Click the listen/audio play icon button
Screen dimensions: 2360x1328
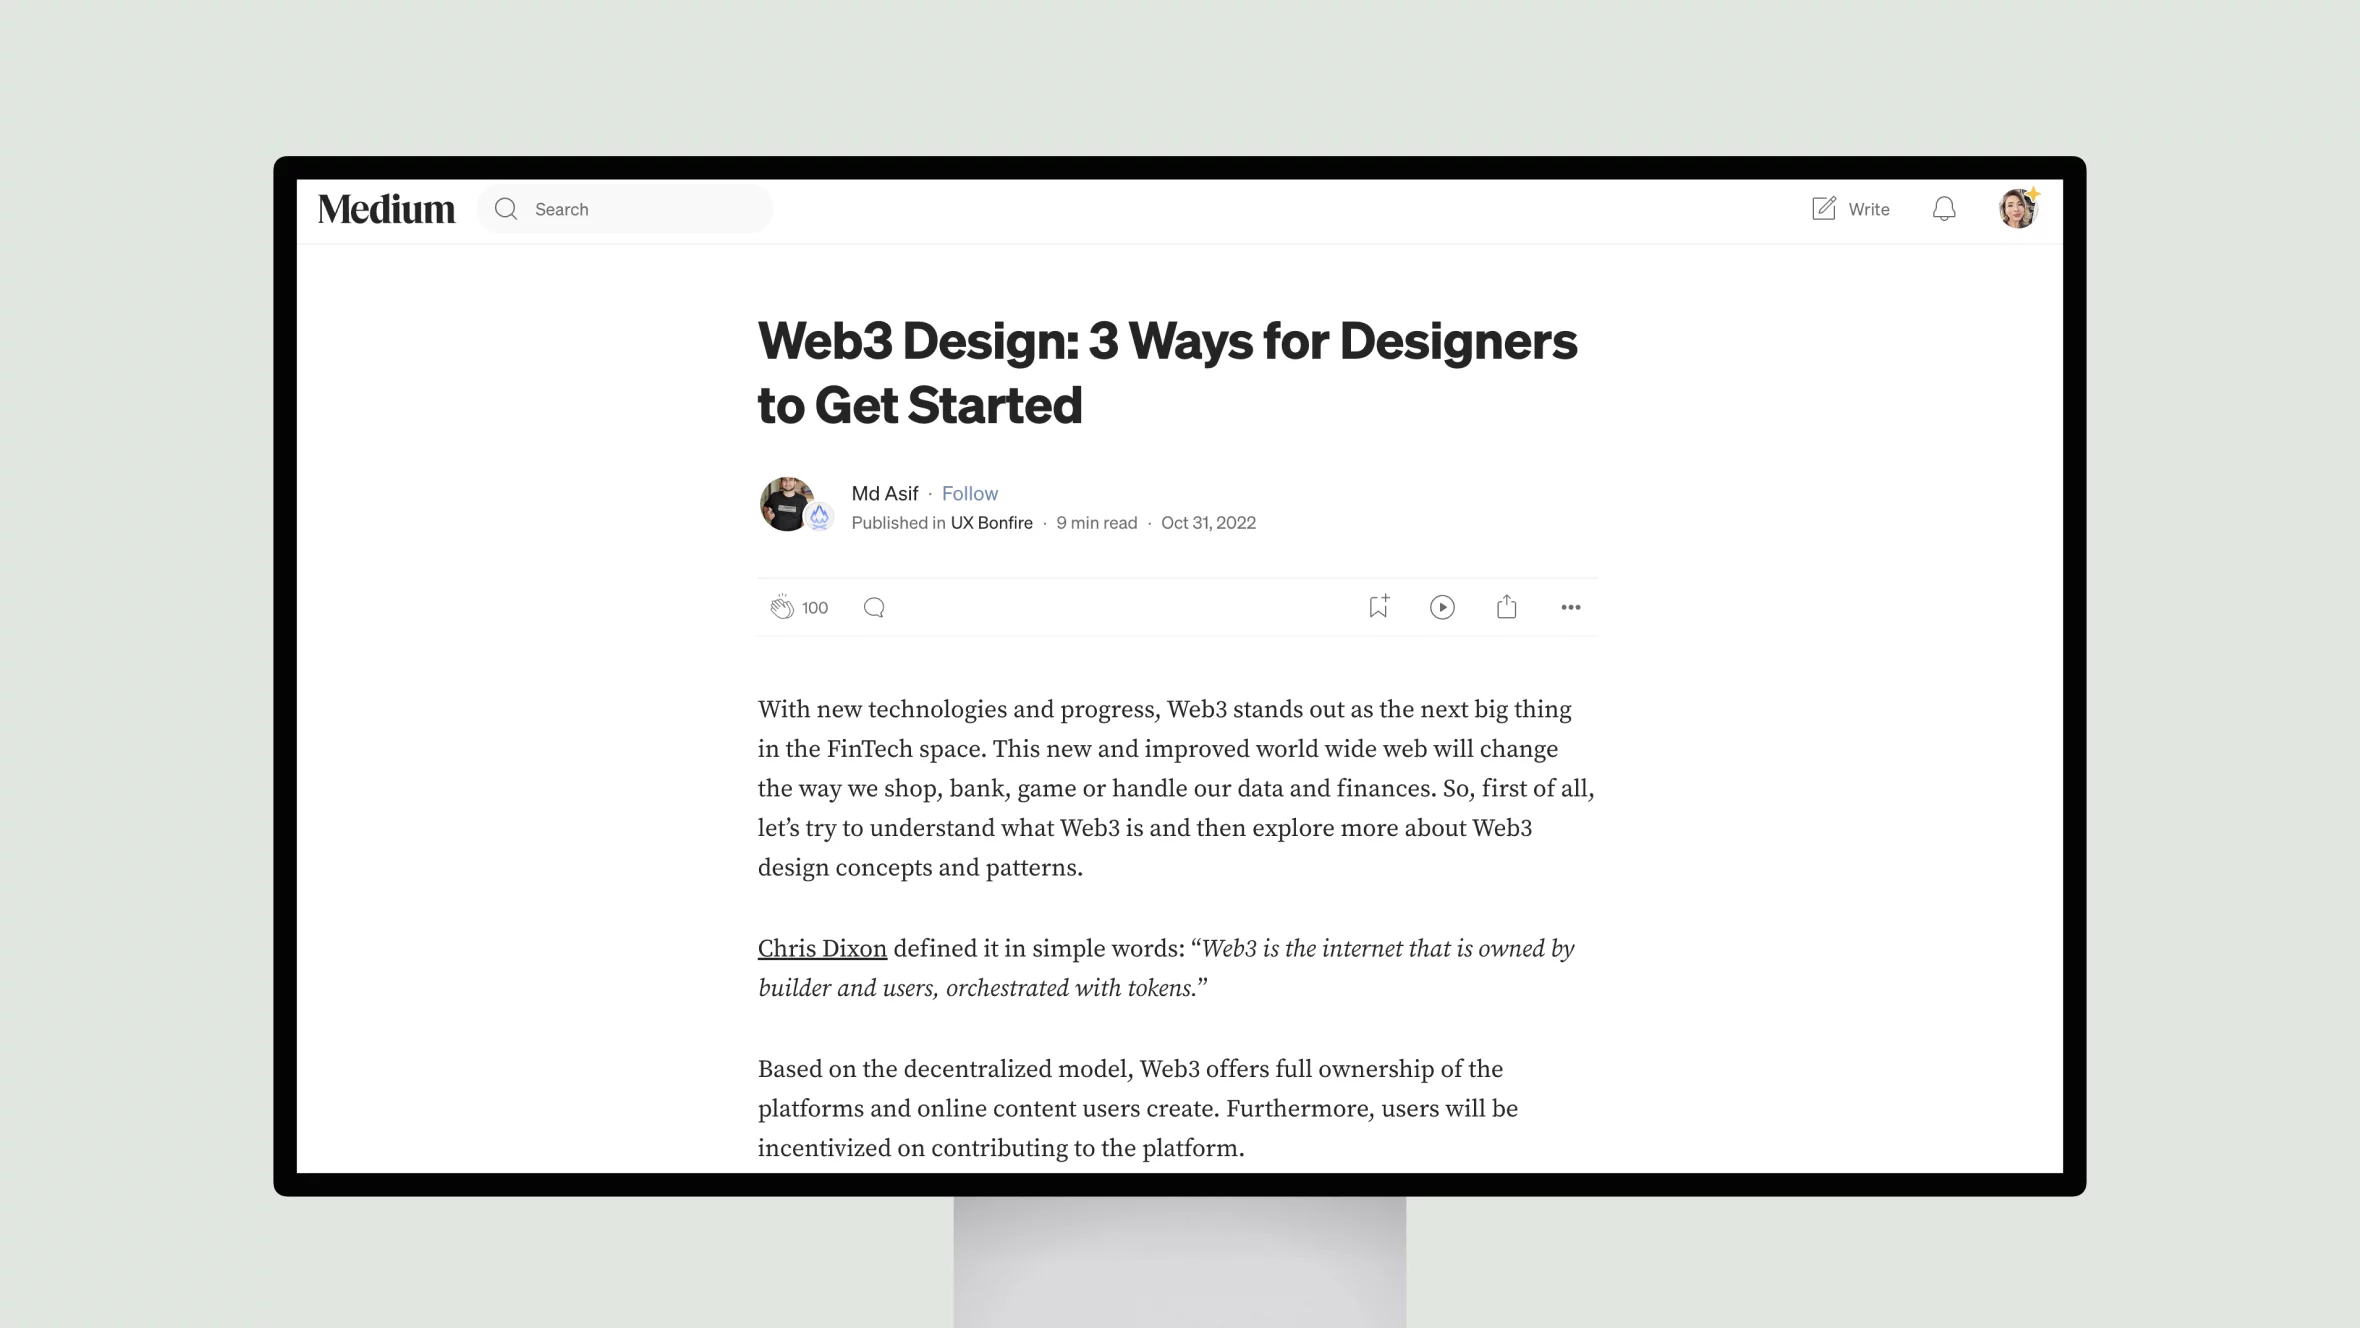point(1441,606)
